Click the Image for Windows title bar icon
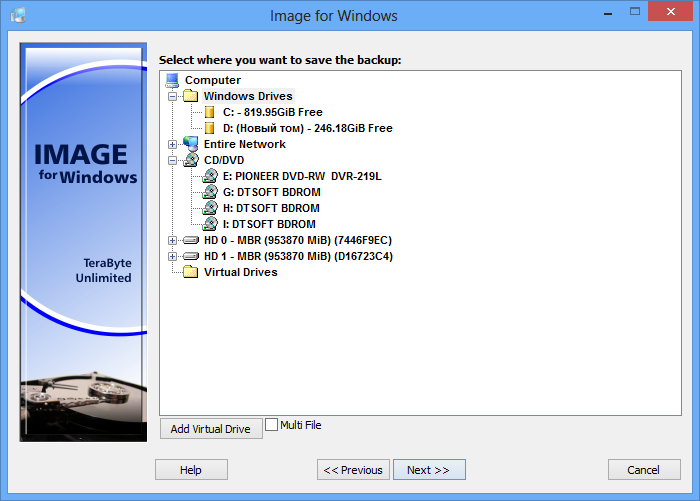Image resolution: width=700 pixels, height=501 pixels. 18,15
